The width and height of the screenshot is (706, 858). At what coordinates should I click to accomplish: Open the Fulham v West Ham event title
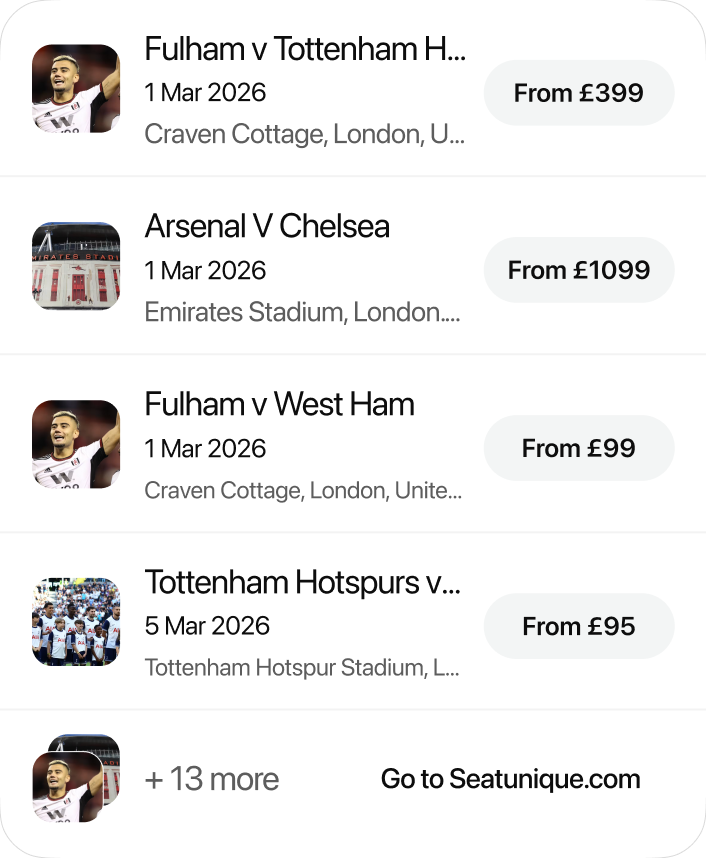click(x=279, y=404)
